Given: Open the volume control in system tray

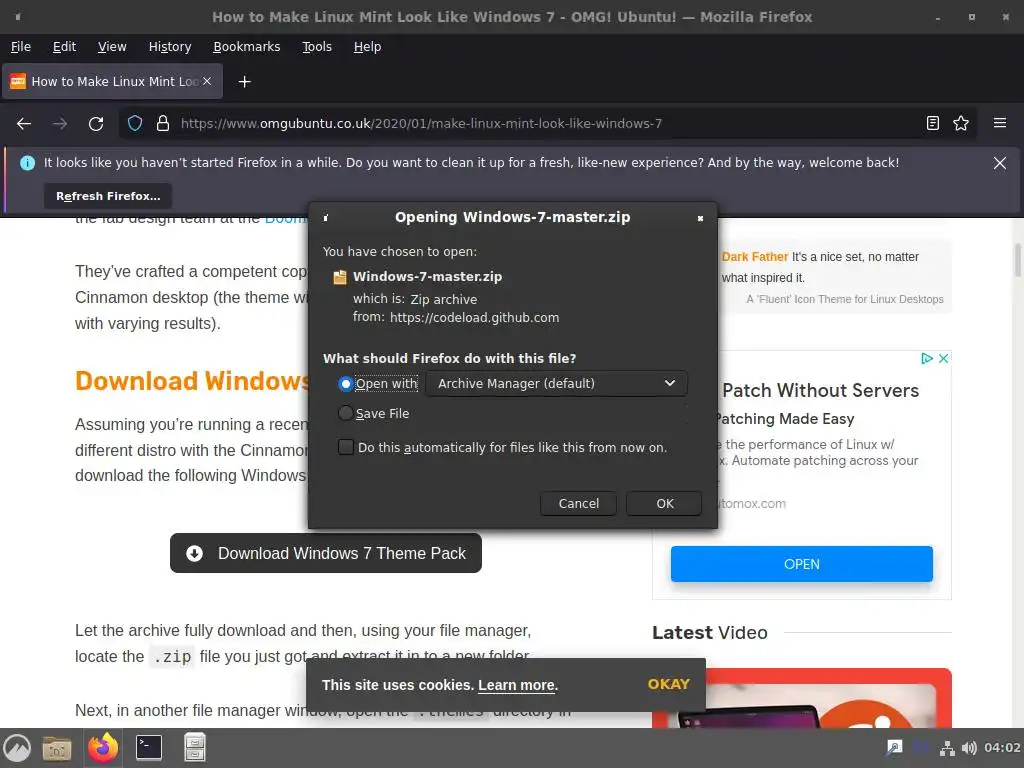Looking at the screenshot, I should [969, 748].
